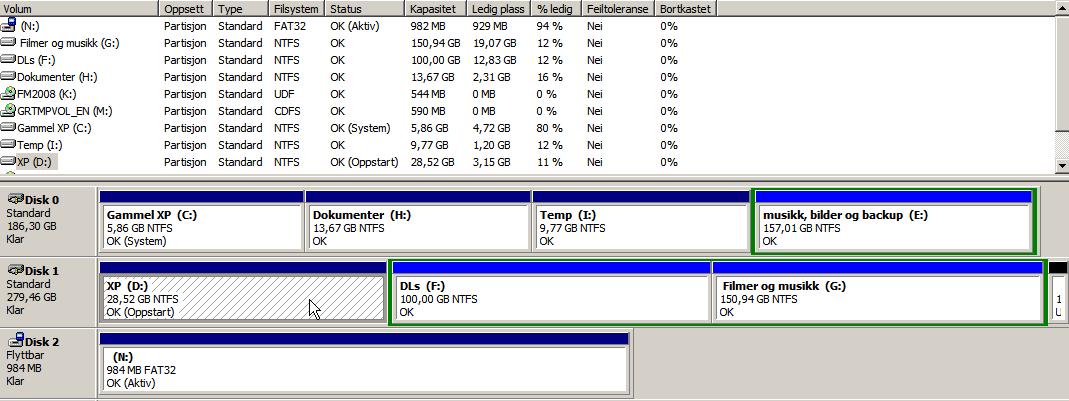The width and height of the screenshot is (1069, 401).
Task: Sort by the Status column header
Action: (x=365, y=9)
